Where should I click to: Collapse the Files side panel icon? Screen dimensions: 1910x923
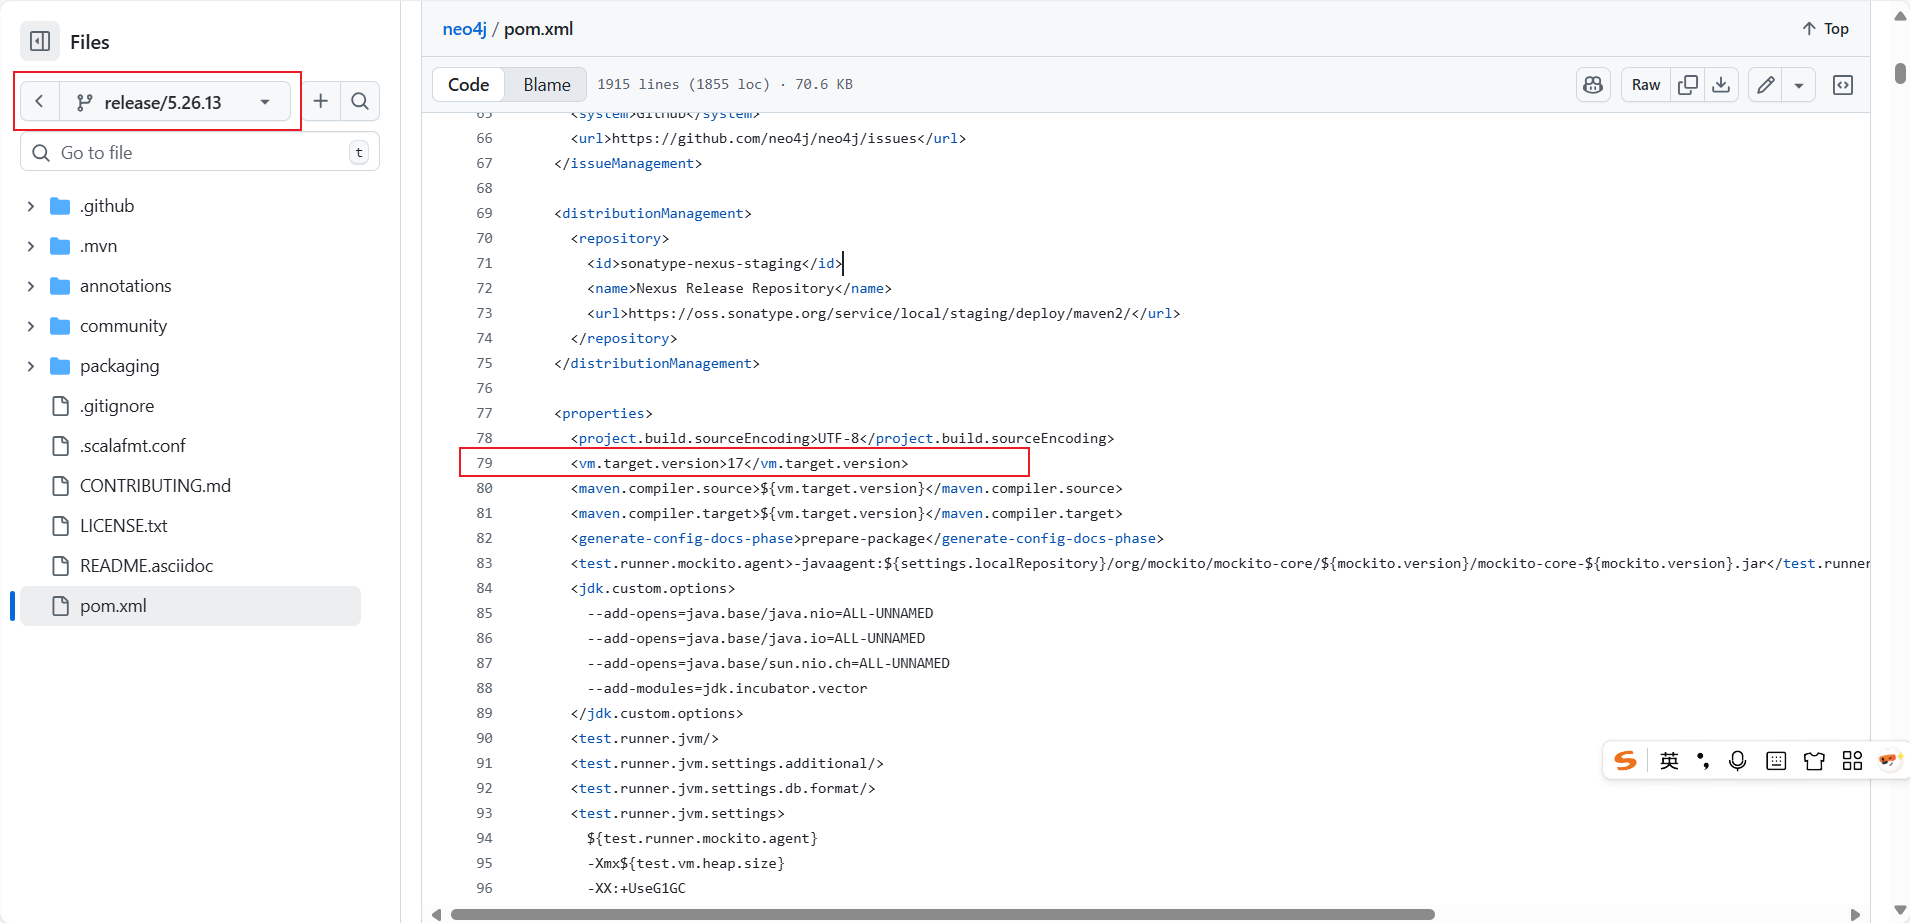tap(40, 41)
